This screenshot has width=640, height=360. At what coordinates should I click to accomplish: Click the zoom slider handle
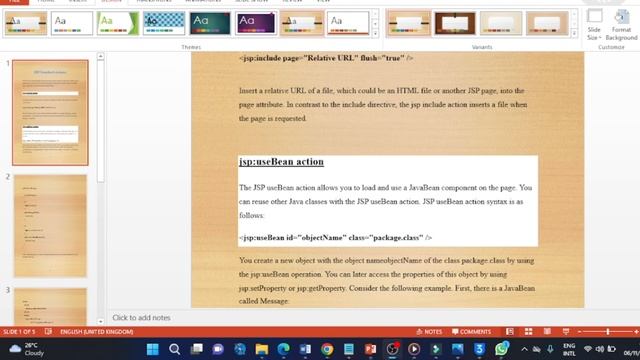(608, 332)
